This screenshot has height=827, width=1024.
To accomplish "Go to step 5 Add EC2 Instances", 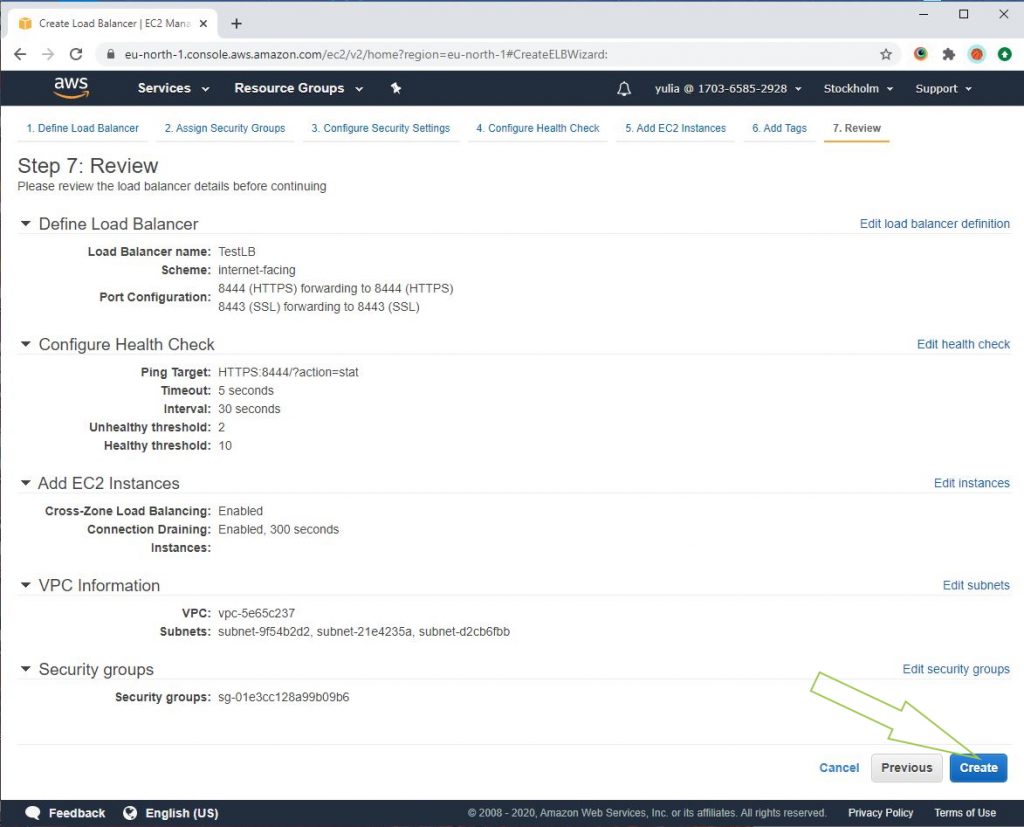I will click(x=675, y=128).
